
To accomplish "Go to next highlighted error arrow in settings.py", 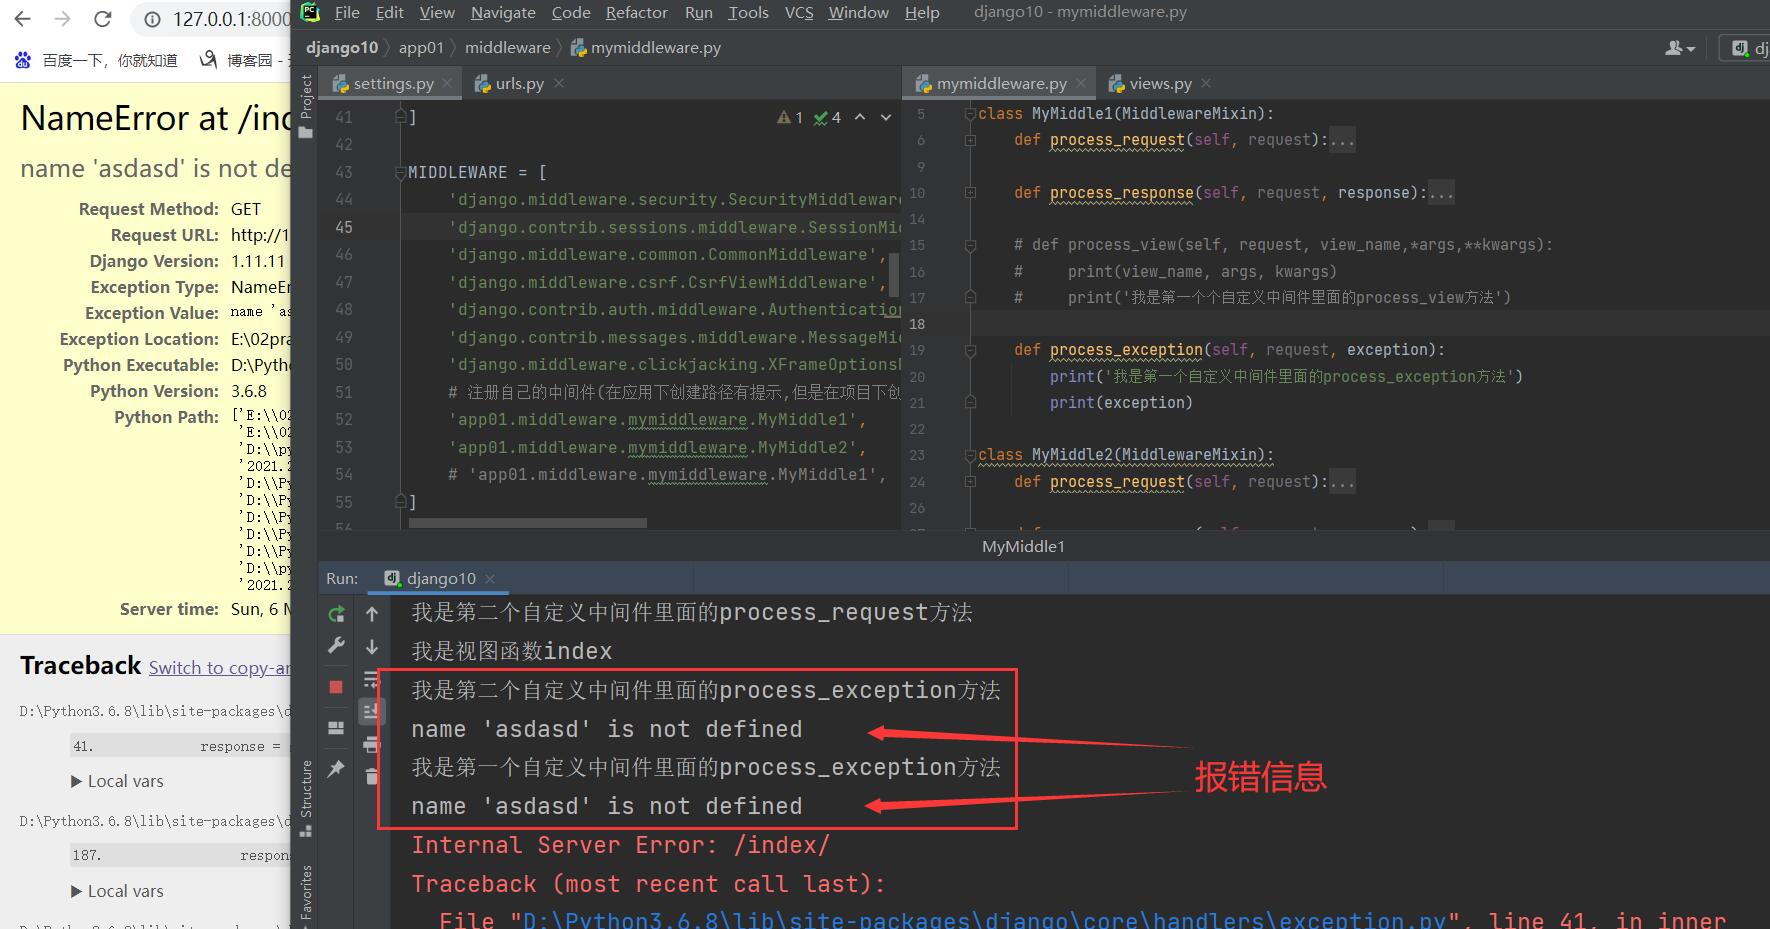I will point(886,117).
